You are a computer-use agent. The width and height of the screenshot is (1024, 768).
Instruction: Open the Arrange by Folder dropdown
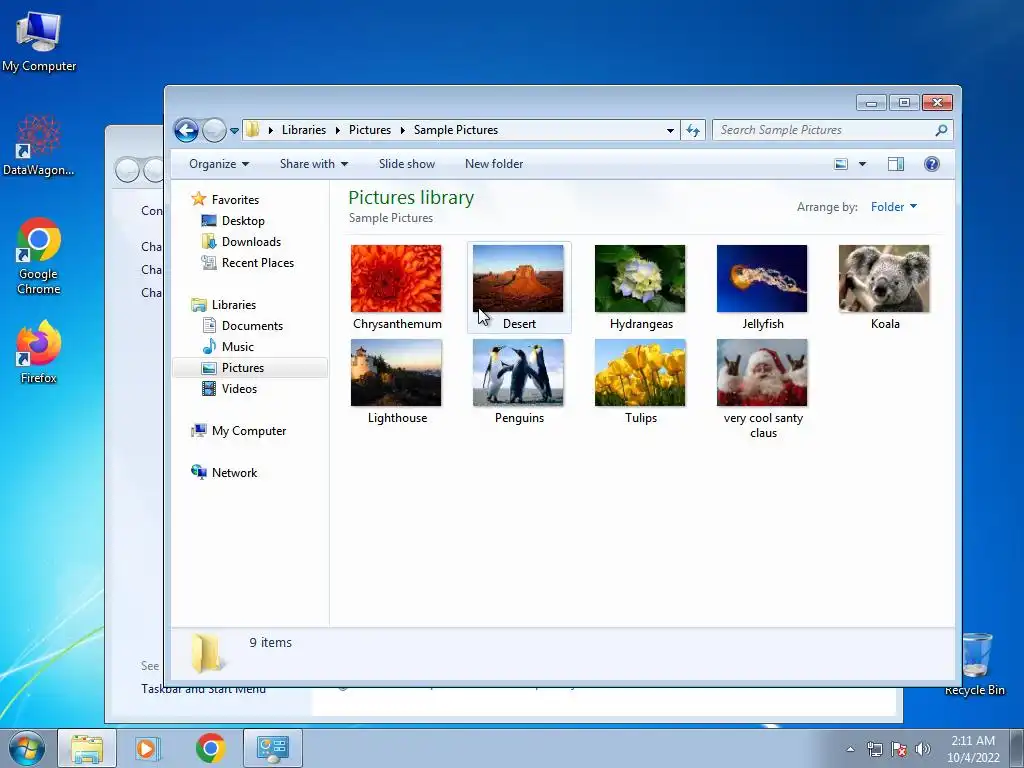pos(893,207)
